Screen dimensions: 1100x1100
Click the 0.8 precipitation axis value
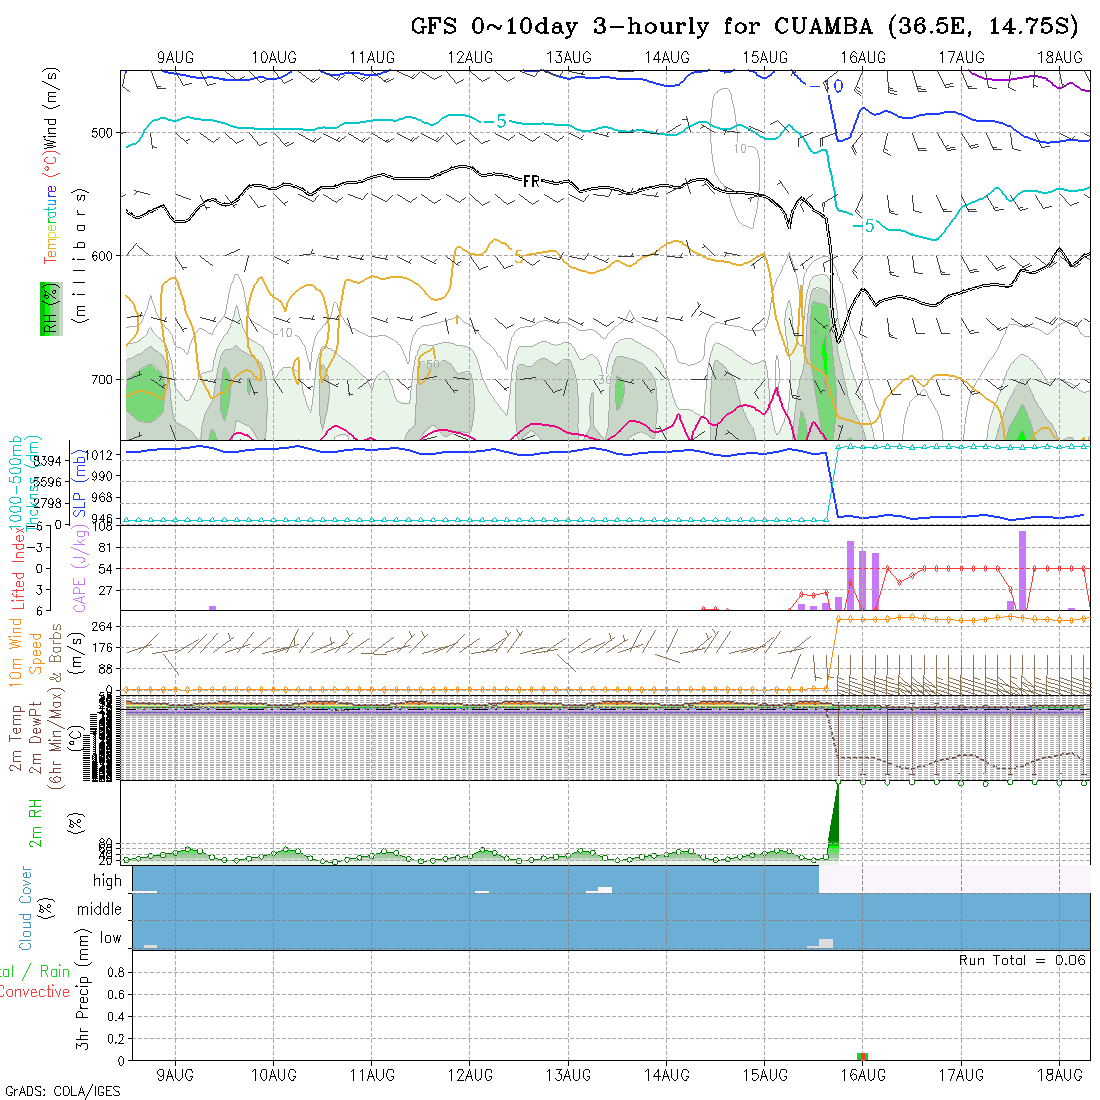(x=116, y=972)
